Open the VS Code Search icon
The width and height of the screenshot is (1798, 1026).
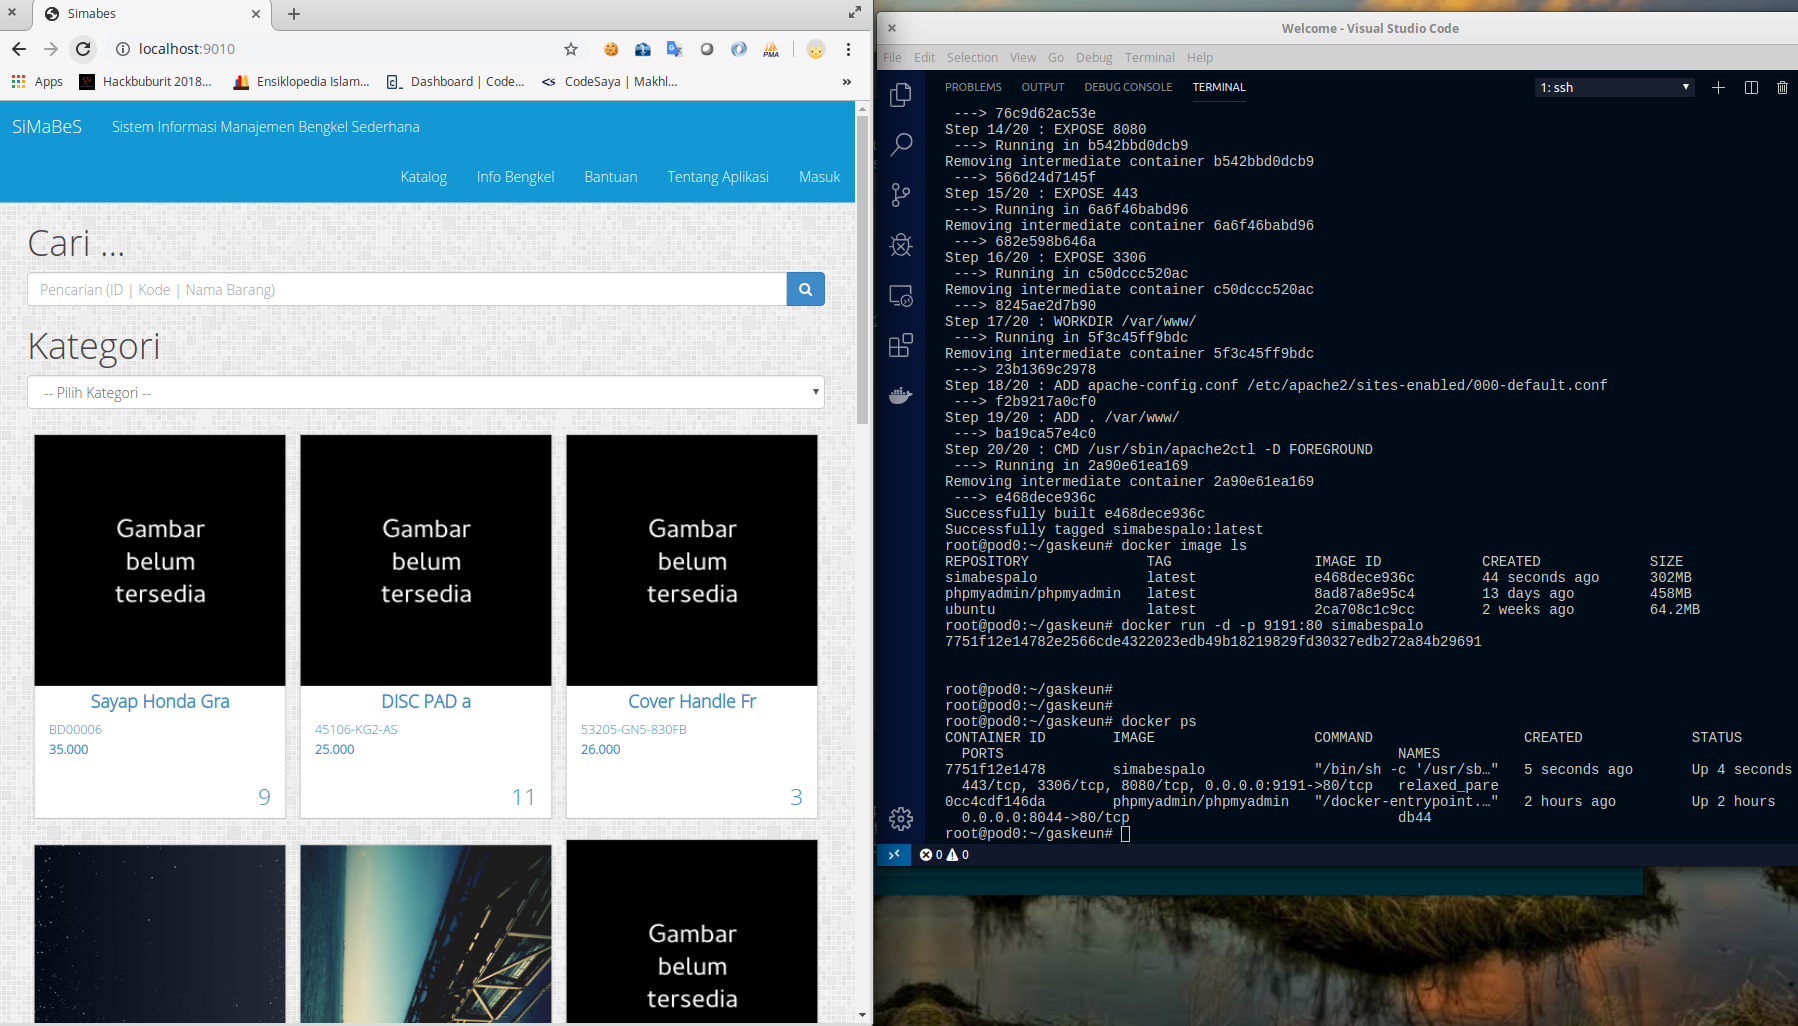click(x=901, y=145)
